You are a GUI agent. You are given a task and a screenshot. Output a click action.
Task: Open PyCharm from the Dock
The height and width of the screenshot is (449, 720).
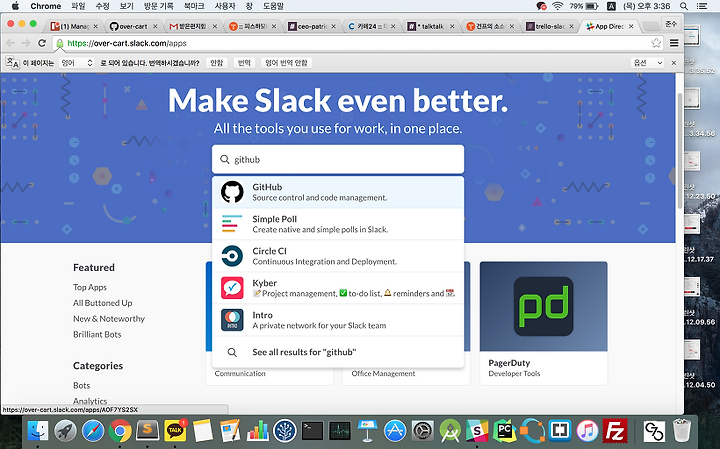coord(505,430)
